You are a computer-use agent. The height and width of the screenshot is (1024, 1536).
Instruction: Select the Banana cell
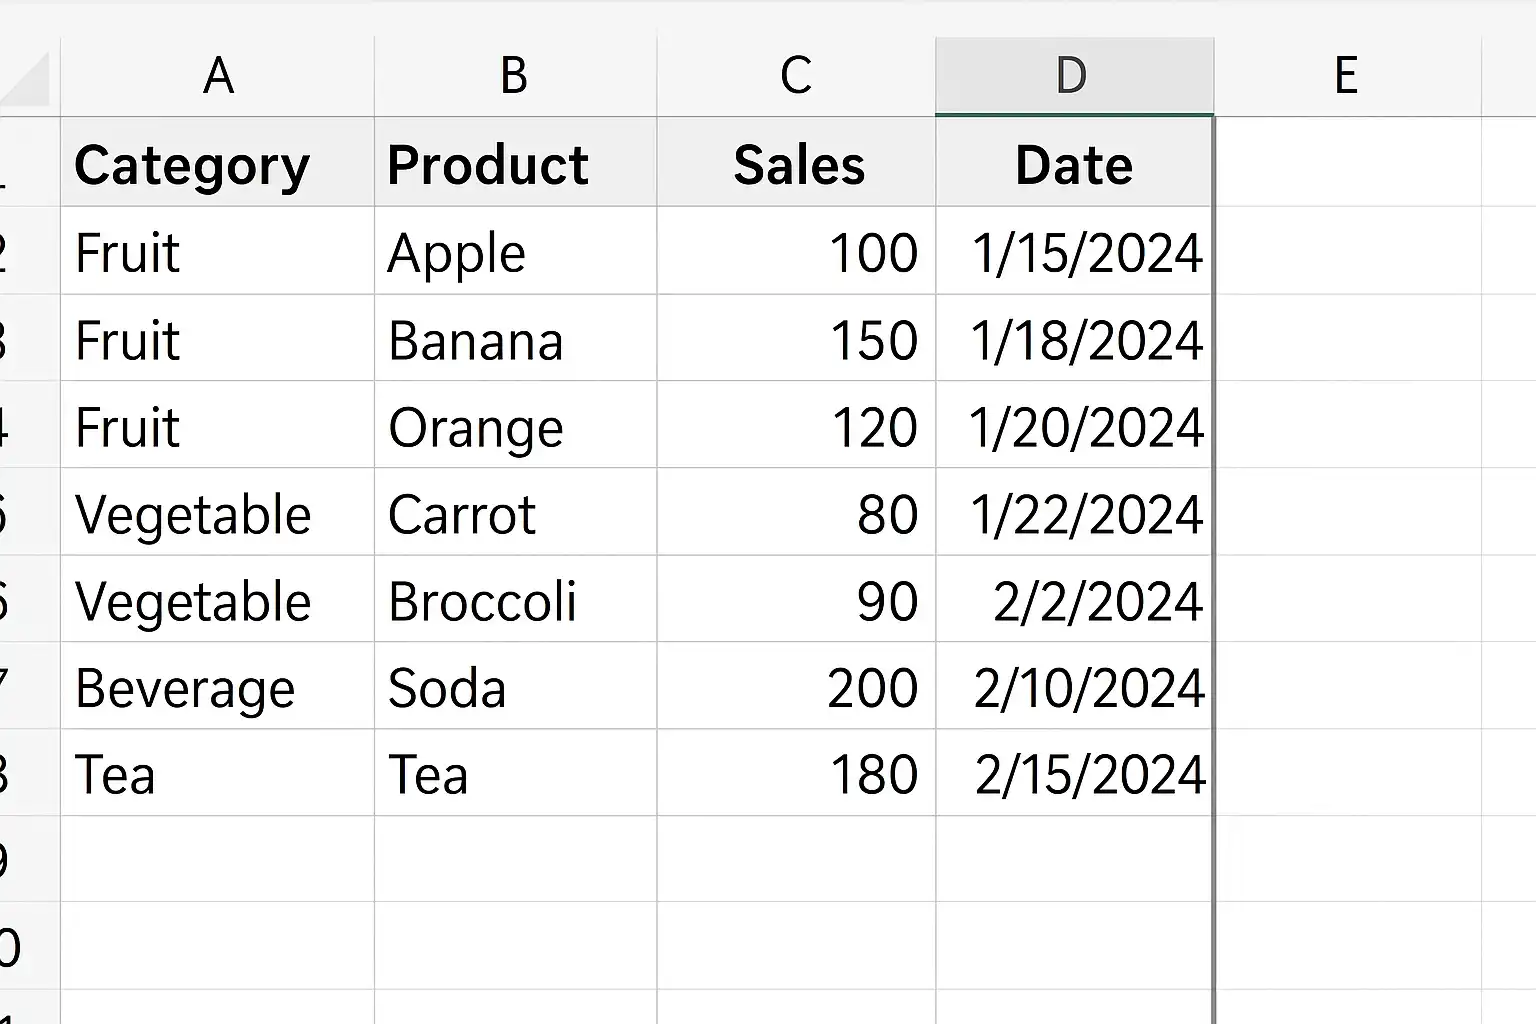pos(515,338)
